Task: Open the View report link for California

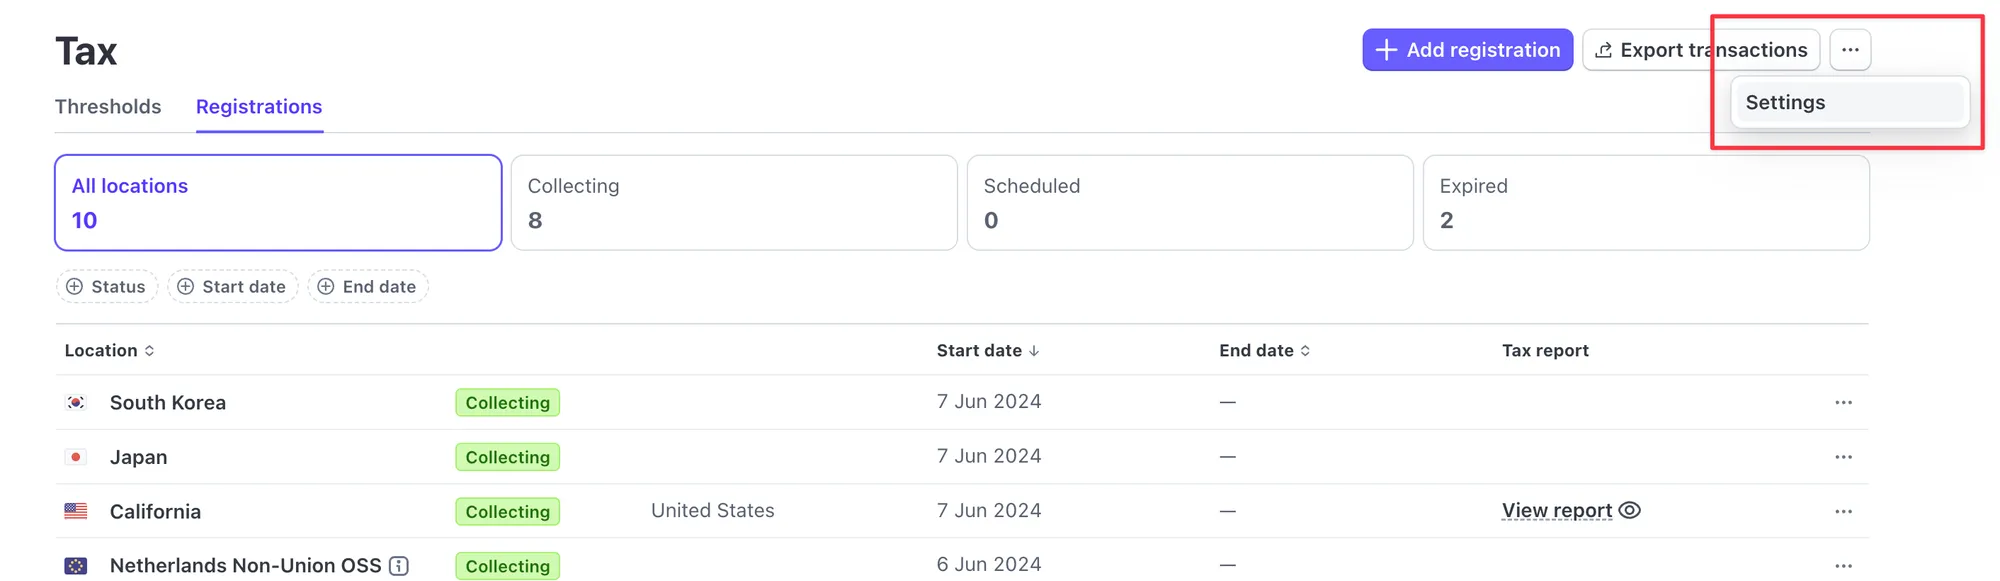Action: [1556, 510]
